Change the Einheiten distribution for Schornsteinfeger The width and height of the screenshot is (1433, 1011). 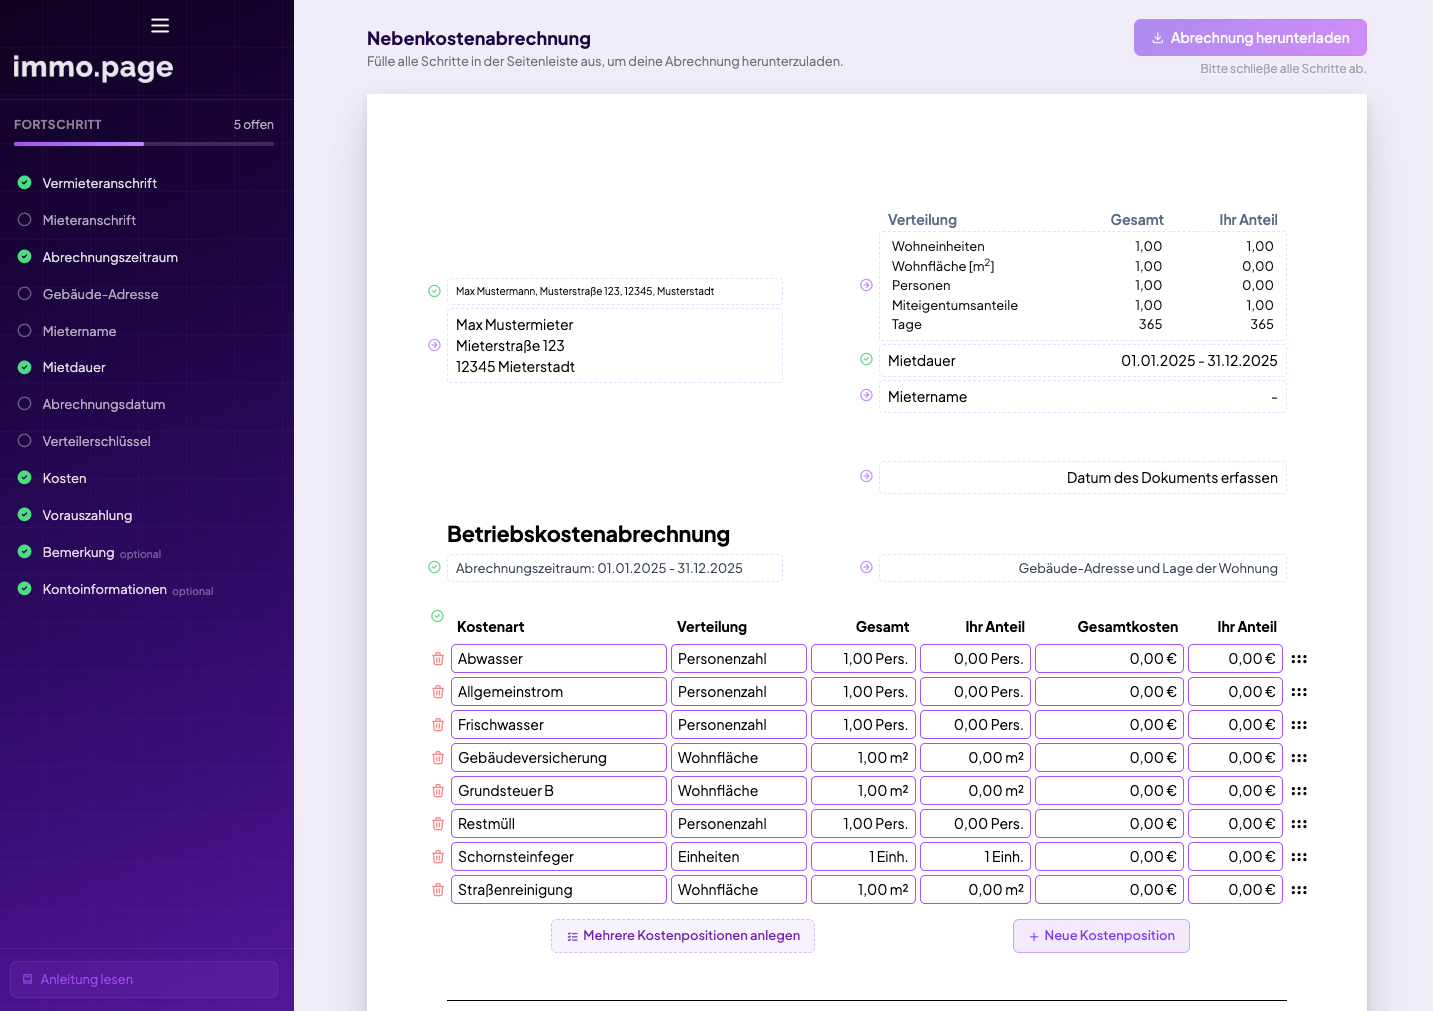point(738,856)
